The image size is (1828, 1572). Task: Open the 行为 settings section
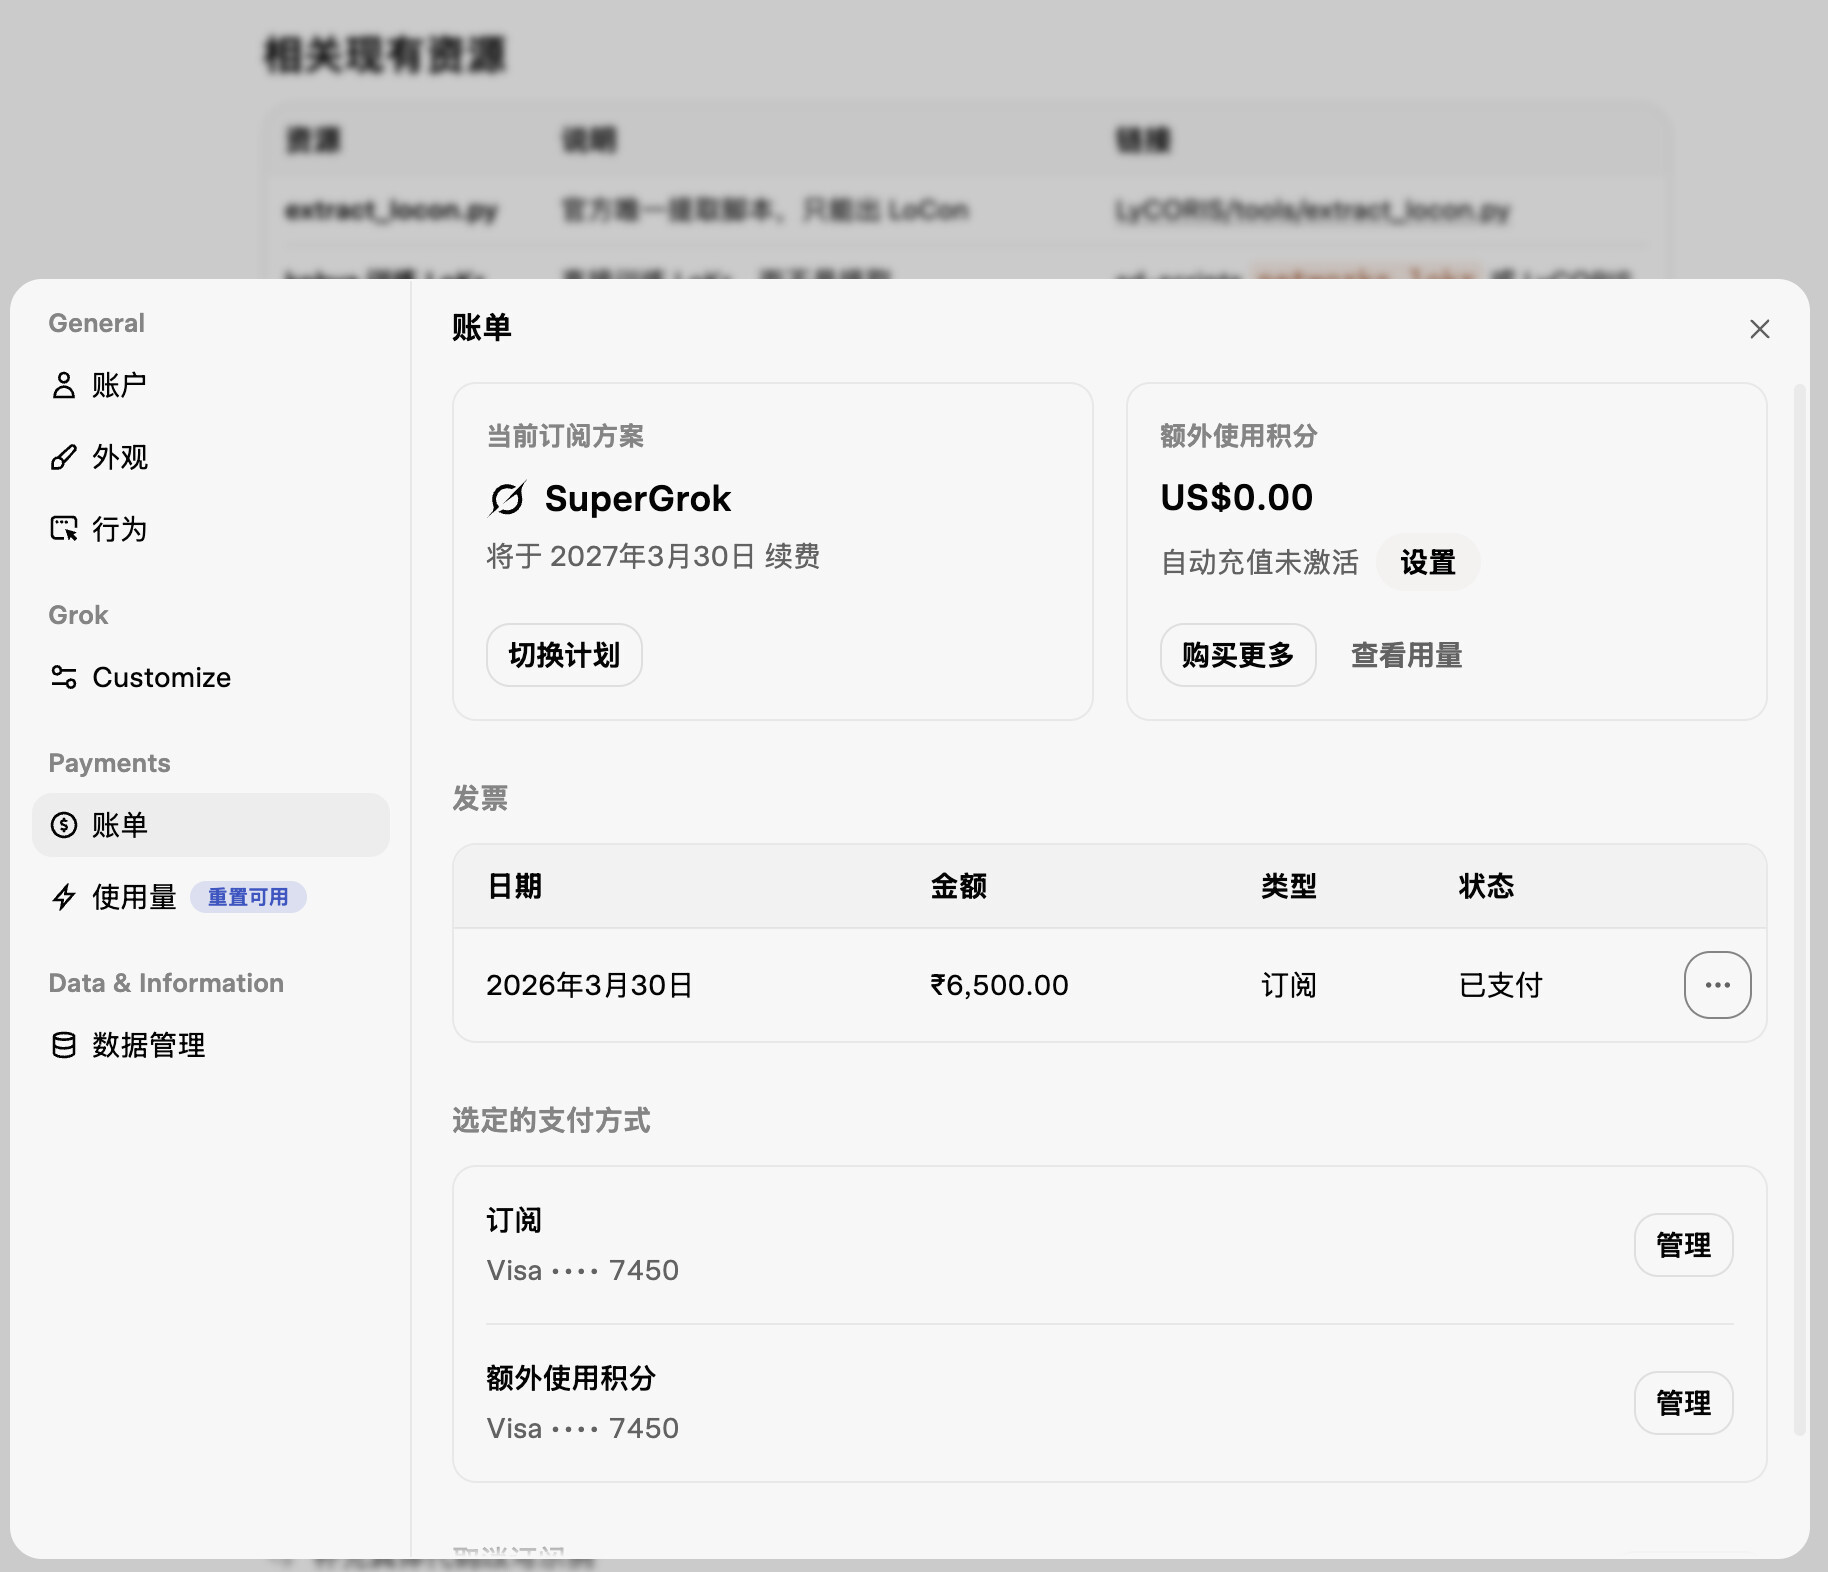(211, 529)
